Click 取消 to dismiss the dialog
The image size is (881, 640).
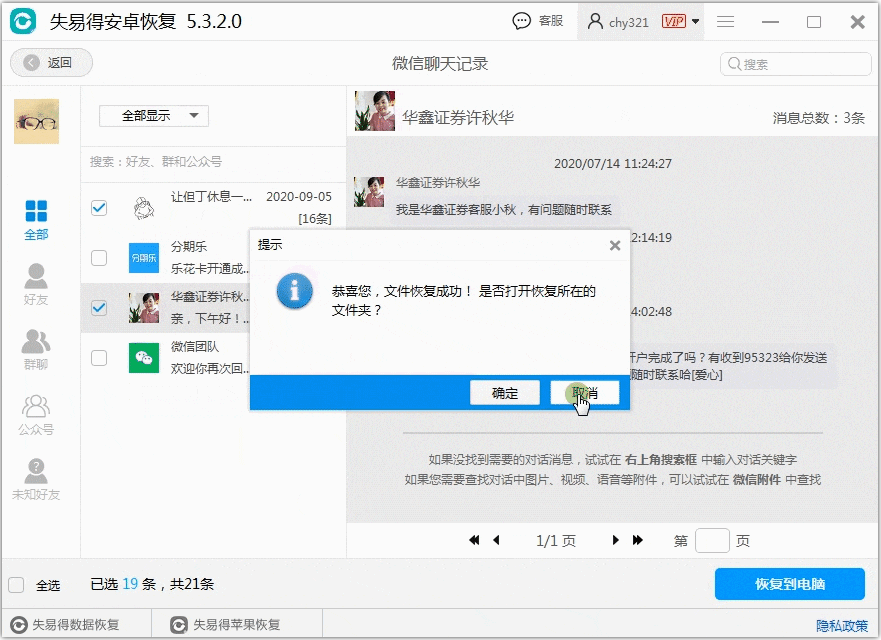click(585, 393)
